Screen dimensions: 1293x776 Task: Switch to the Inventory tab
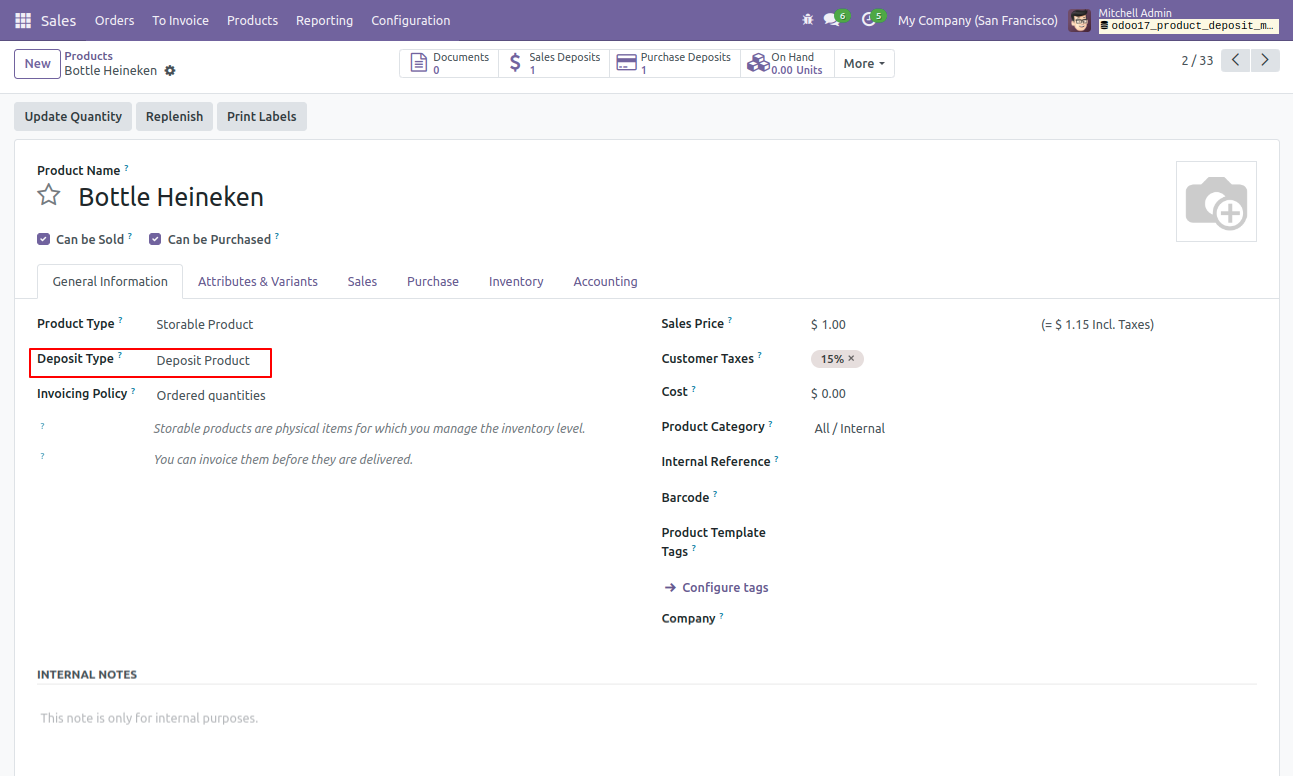tap(516, 282)
